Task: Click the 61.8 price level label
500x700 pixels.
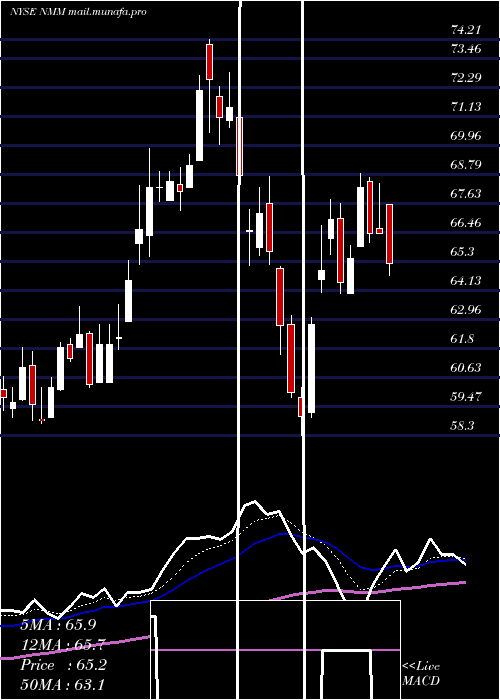Action: [x=462, y=338]
